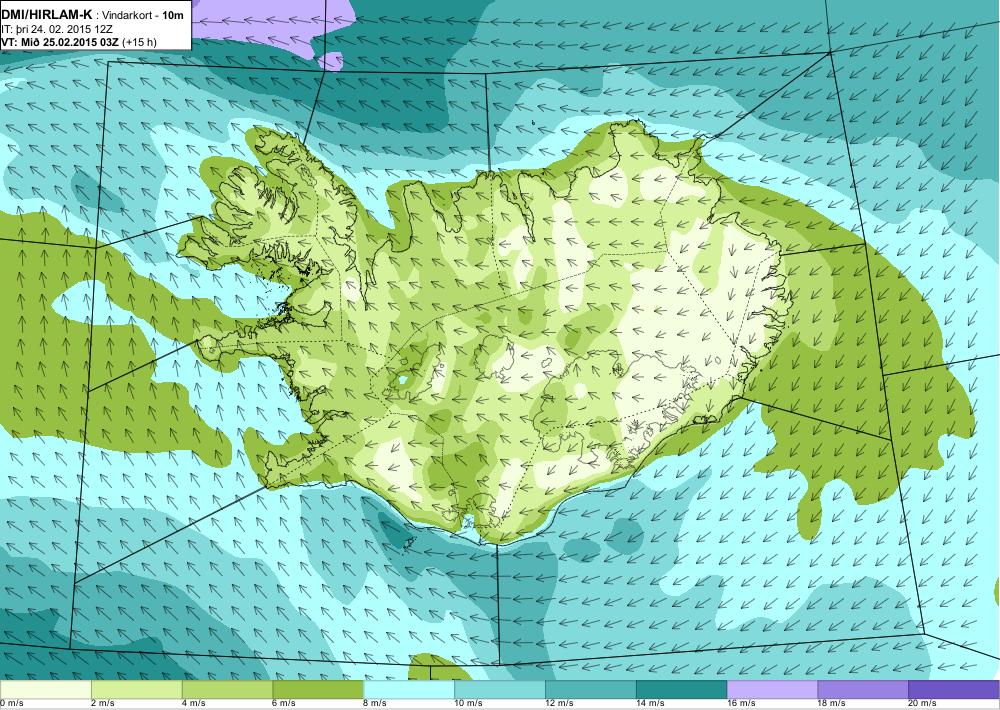
Task: Click the "6 m/s" legend label
Action: pyautogui.click(x=284, y=704)
